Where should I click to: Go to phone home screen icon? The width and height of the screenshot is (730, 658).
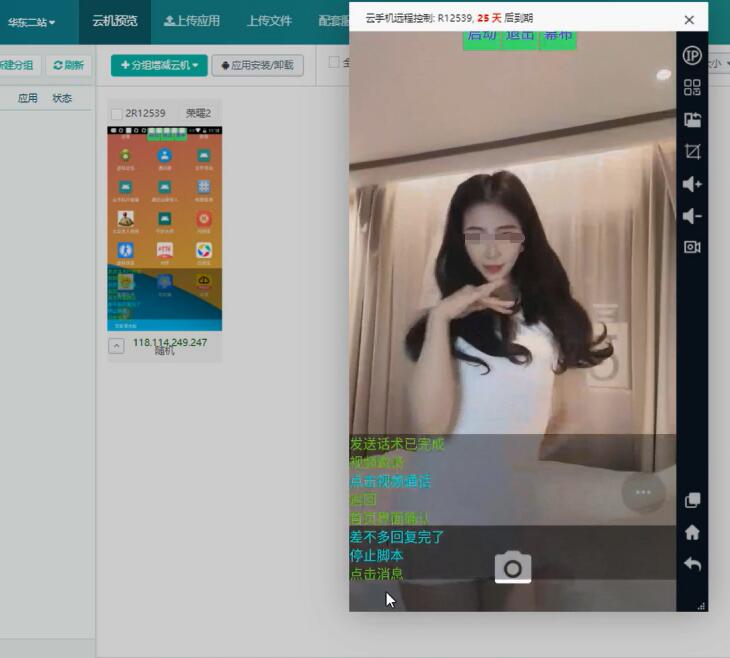(692, 532)
